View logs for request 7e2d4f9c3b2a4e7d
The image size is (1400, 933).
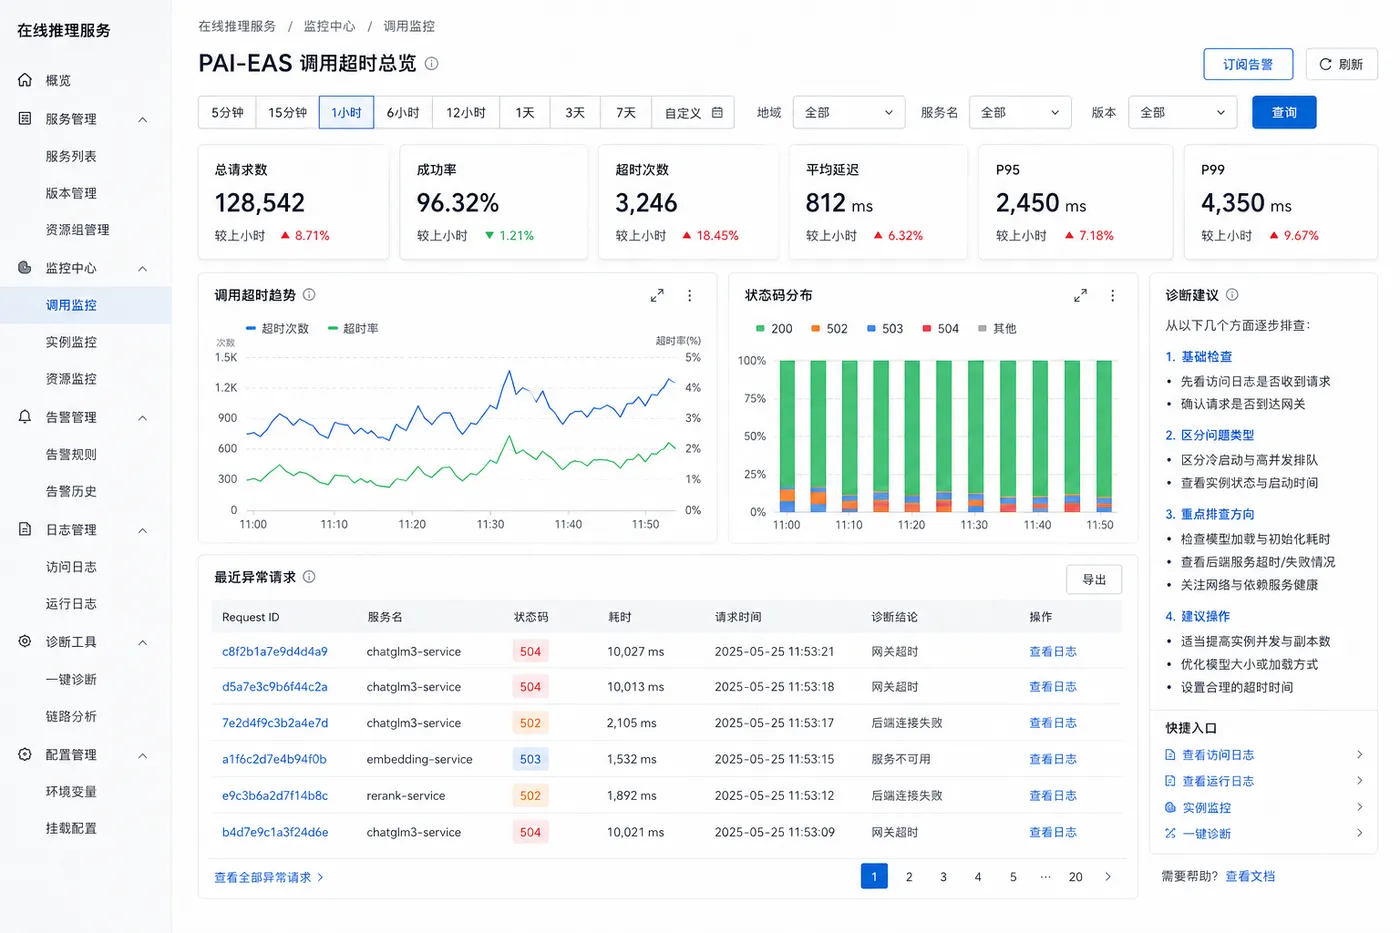[x=1053, y=723]
